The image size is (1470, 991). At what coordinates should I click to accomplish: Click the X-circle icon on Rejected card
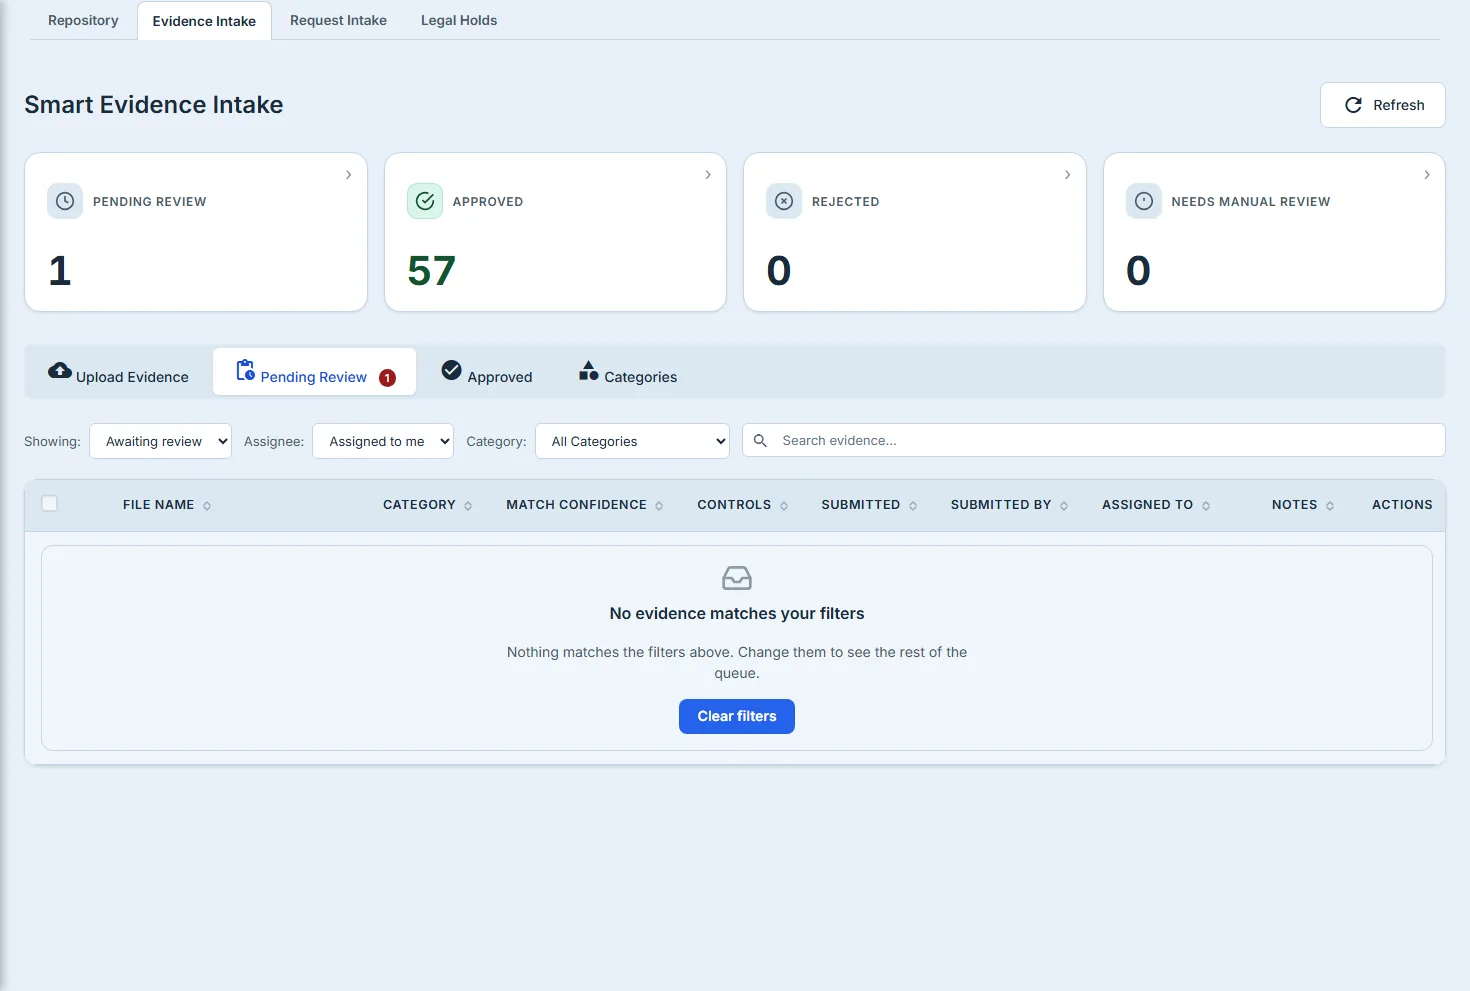(x=784, y=201)
